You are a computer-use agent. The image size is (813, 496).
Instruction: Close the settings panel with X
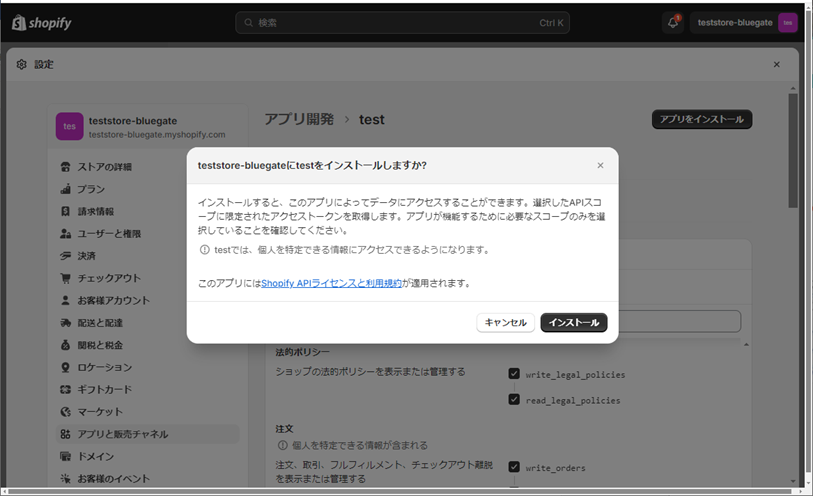(x=776, y=64)
